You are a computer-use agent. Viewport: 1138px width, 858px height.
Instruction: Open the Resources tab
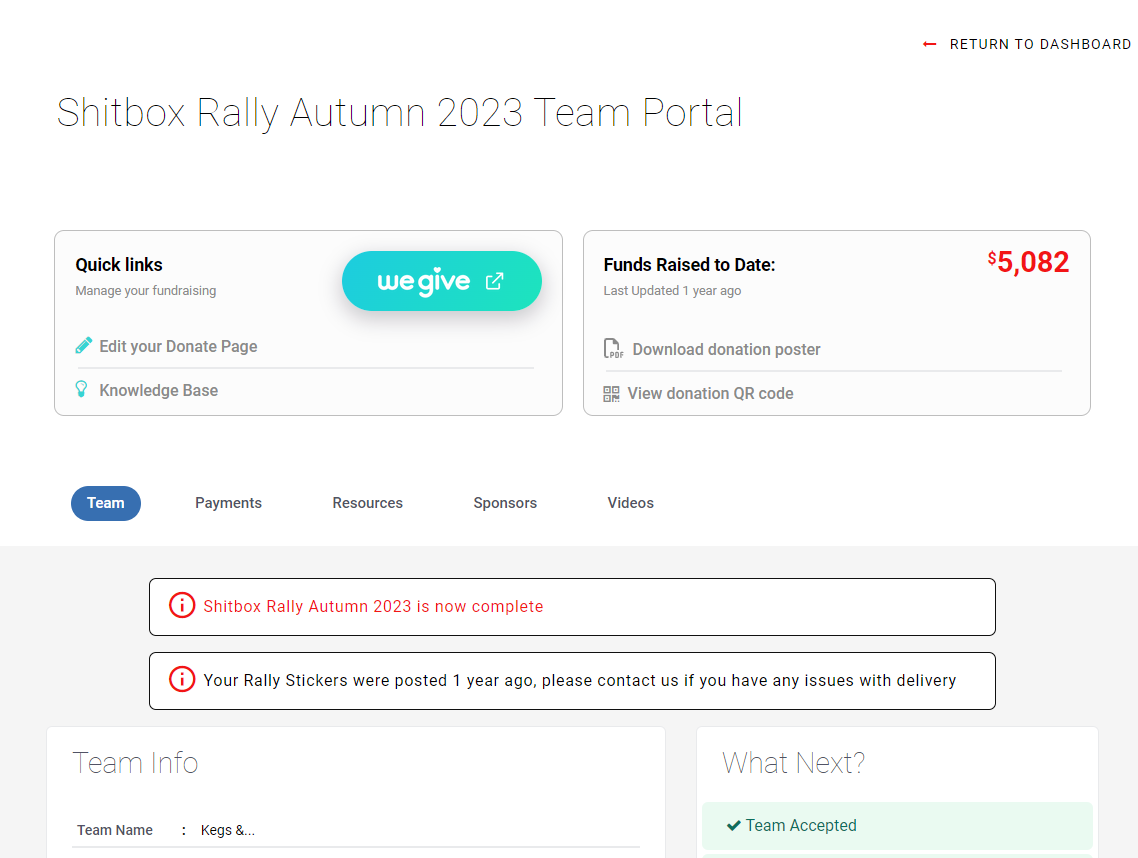[x=367, y=503]
